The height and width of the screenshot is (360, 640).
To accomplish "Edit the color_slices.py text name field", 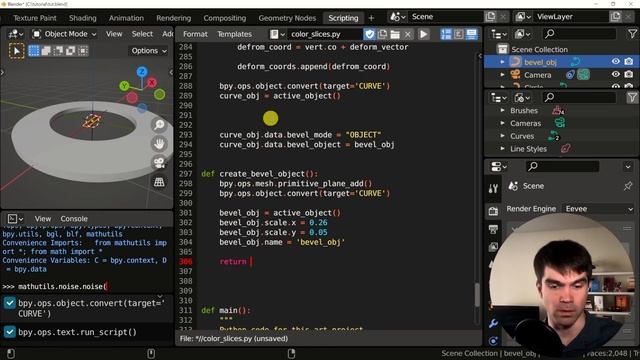I will 324,34.
